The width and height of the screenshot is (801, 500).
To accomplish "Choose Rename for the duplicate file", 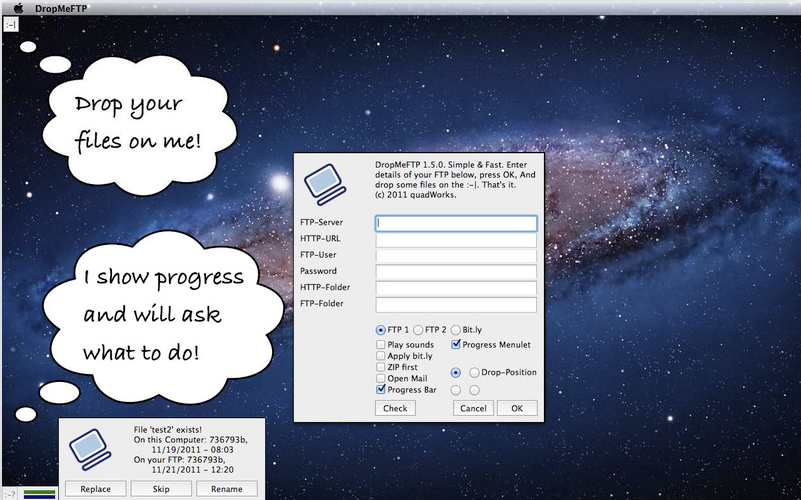I will tap(227, 489).
